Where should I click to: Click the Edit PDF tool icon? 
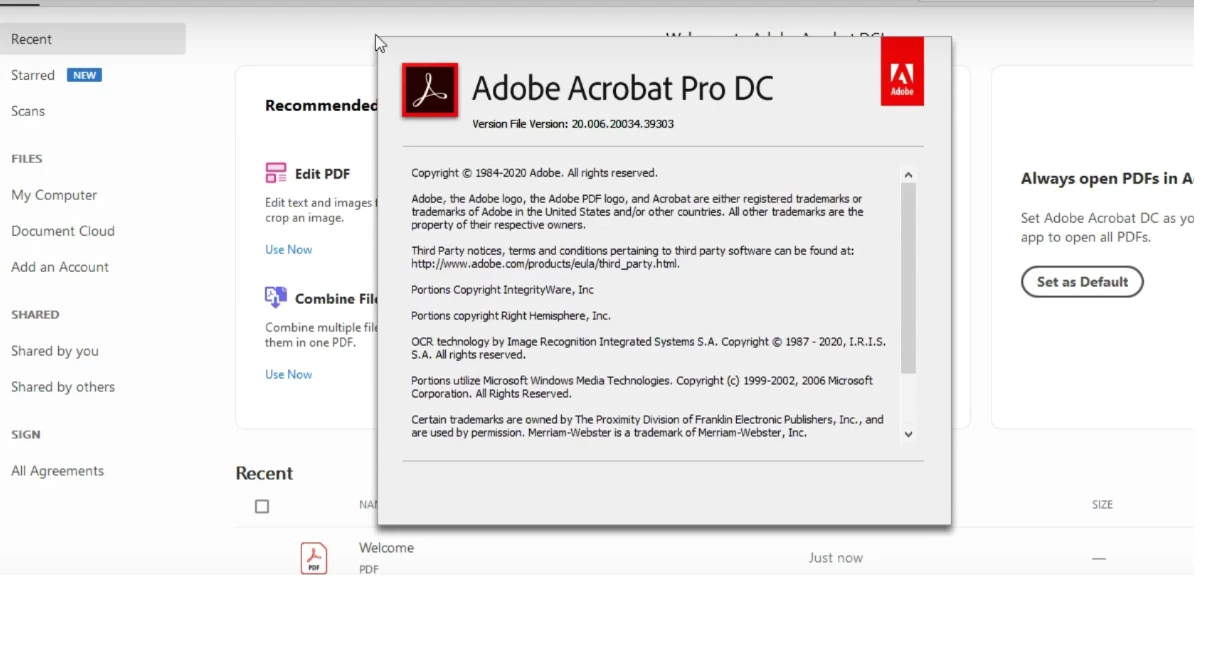click(x=276, y=173)
